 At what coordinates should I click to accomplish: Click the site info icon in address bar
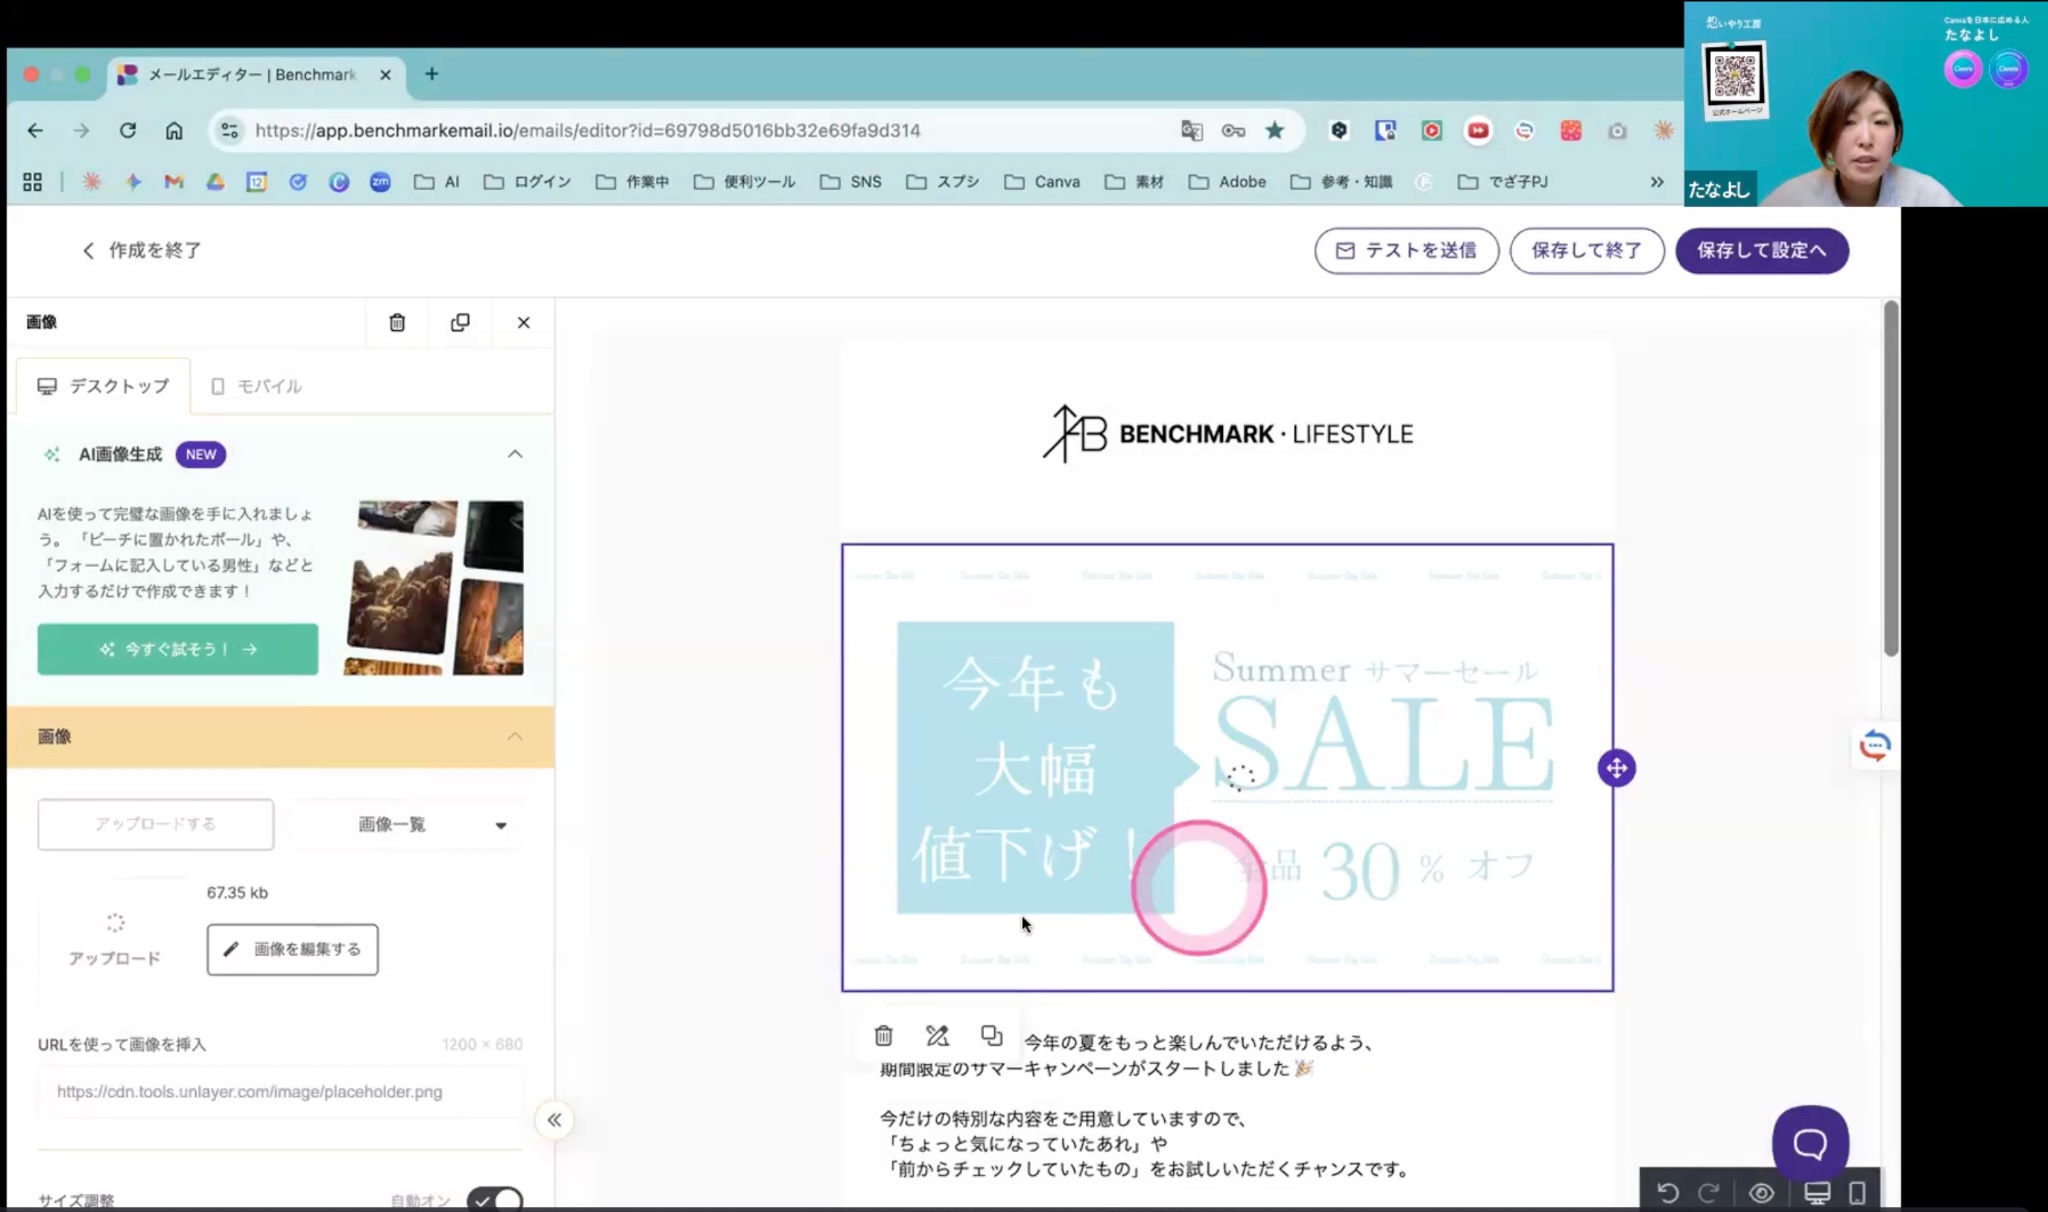coord(230,130)
